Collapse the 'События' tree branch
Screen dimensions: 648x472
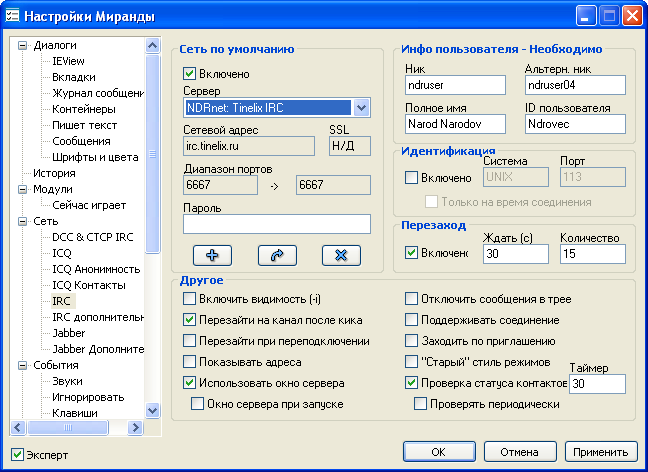(x=24, y=365)
